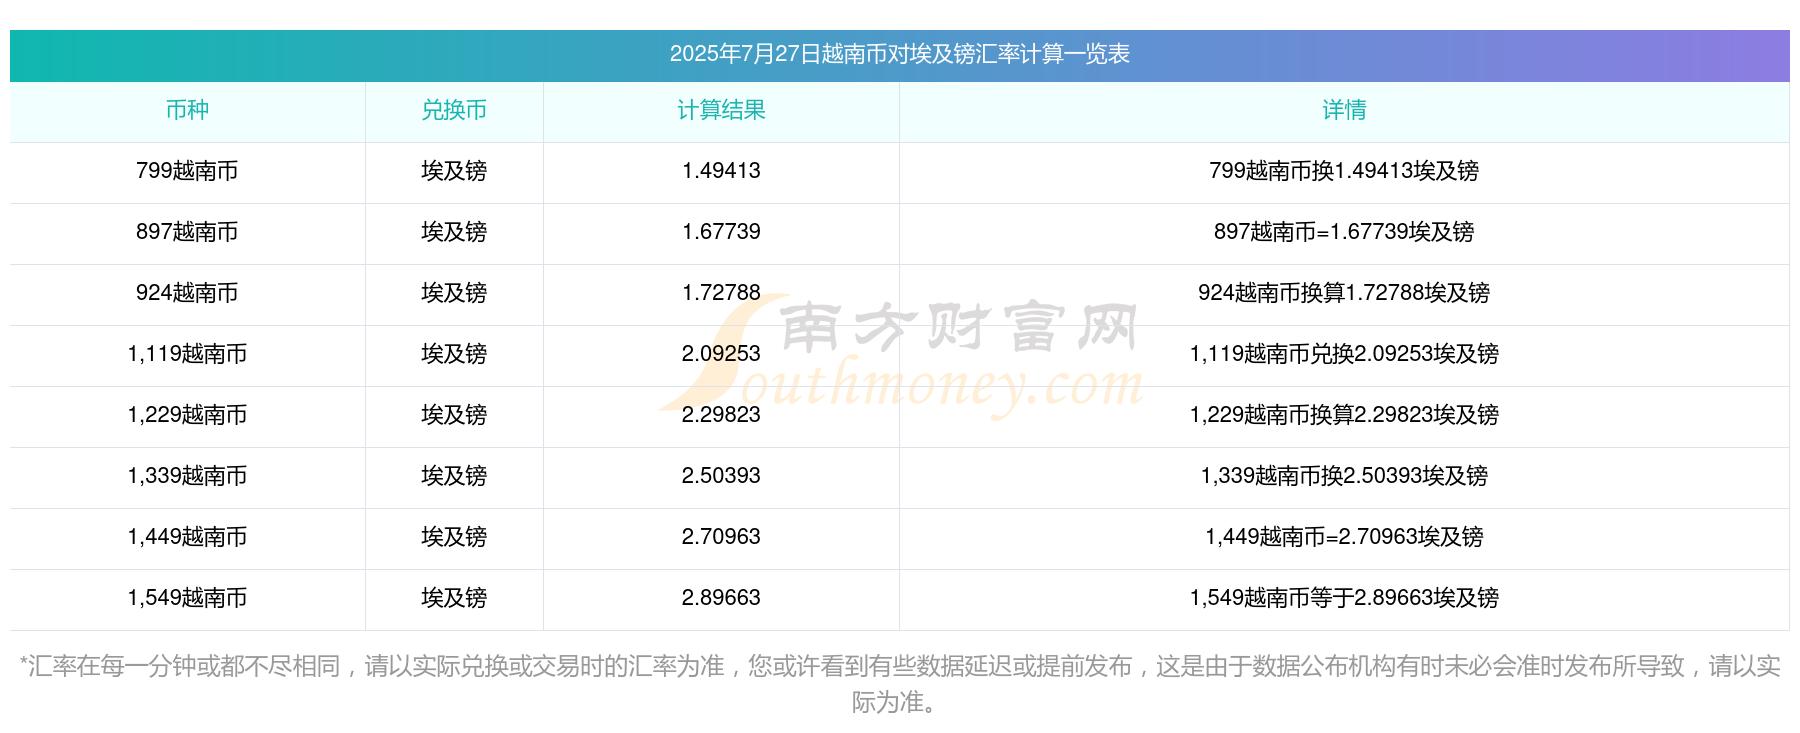The image size is (1800, 733).
Task: Click the 924越南币 cell
Action: 187,293
